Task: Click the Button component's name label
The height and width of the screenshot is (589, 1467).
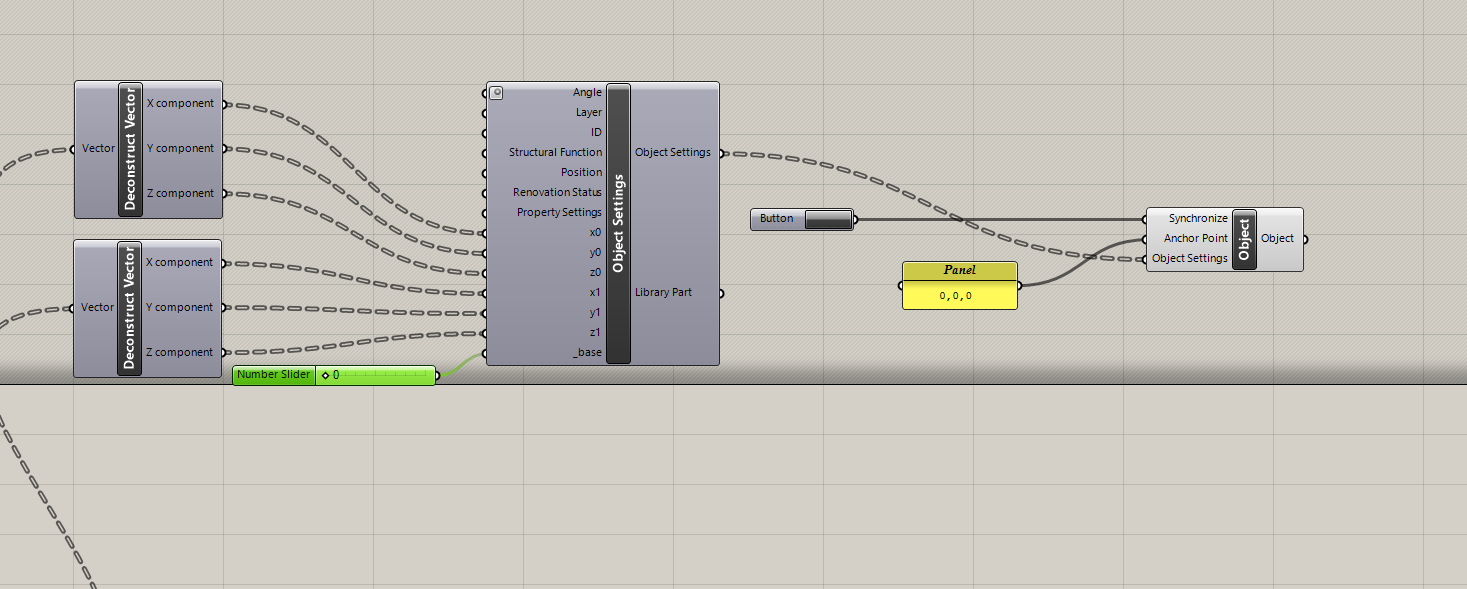Action: [776, 219]
